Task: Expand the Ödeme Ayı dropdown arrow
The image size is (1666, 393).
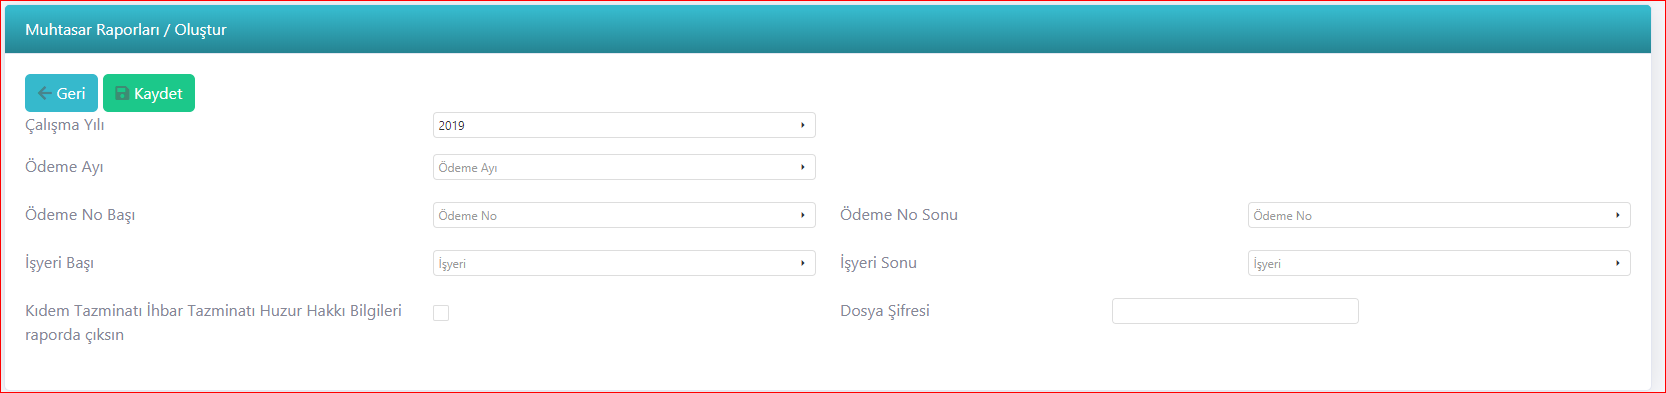Action: tap(802, 167)
